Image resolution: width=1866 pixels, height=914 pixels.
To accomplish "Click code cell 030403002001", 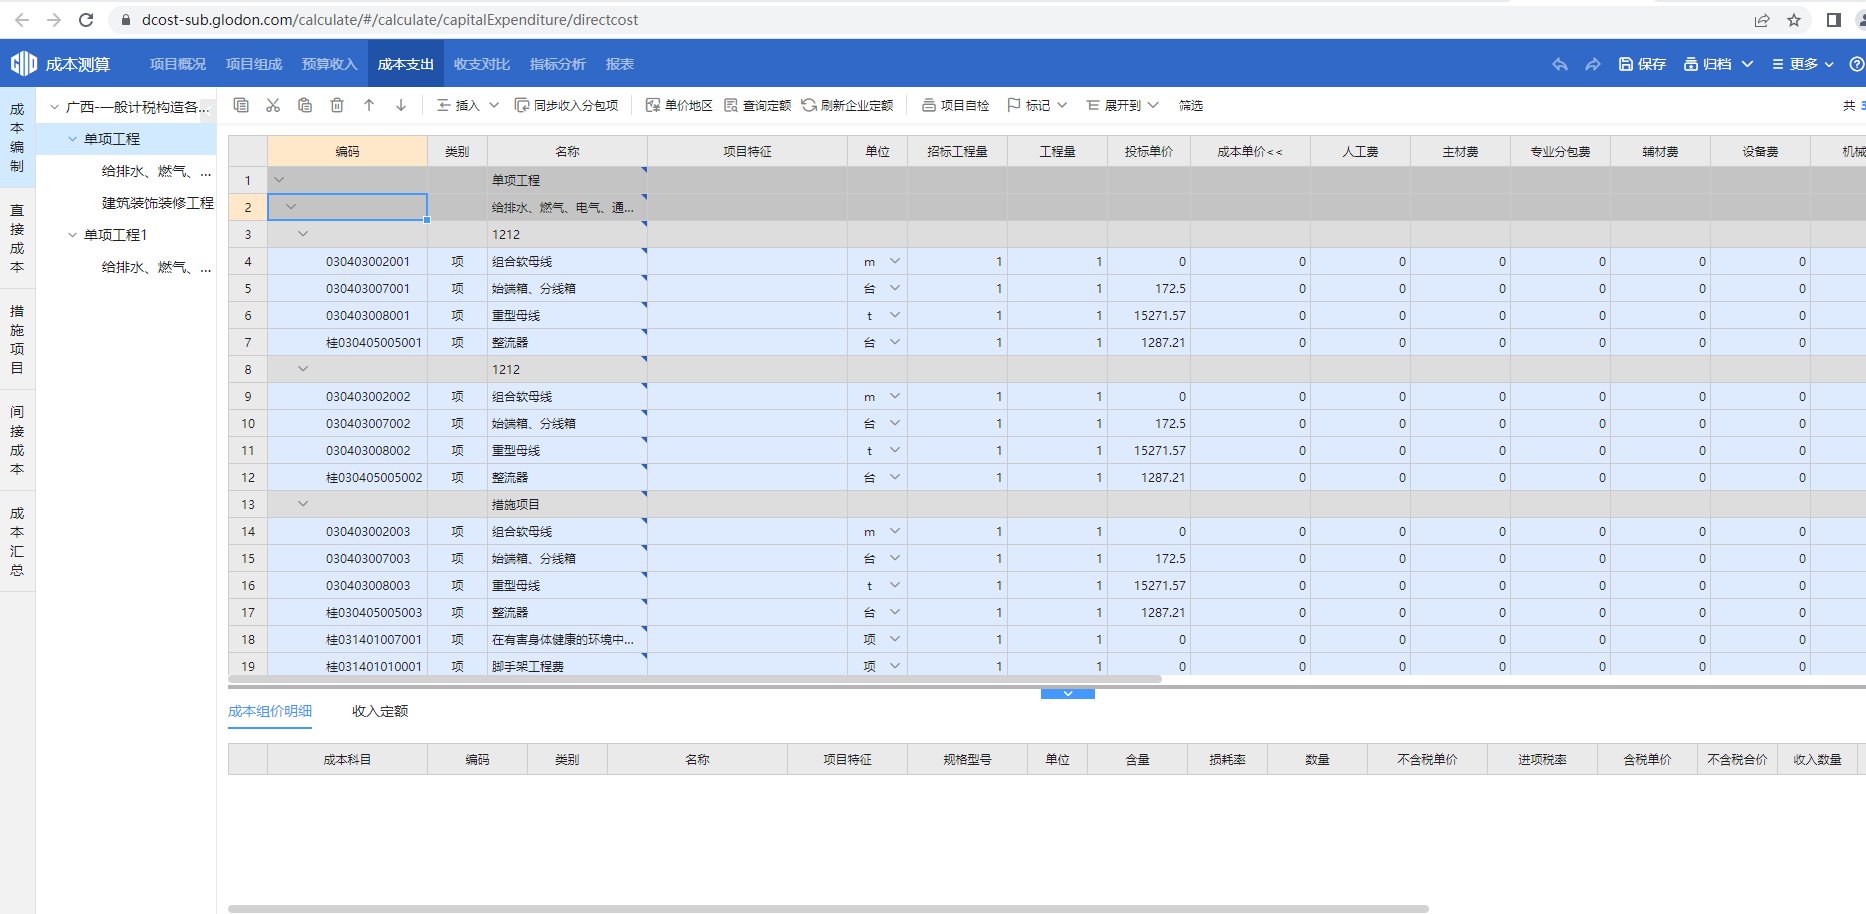I will tap(368, 261).
